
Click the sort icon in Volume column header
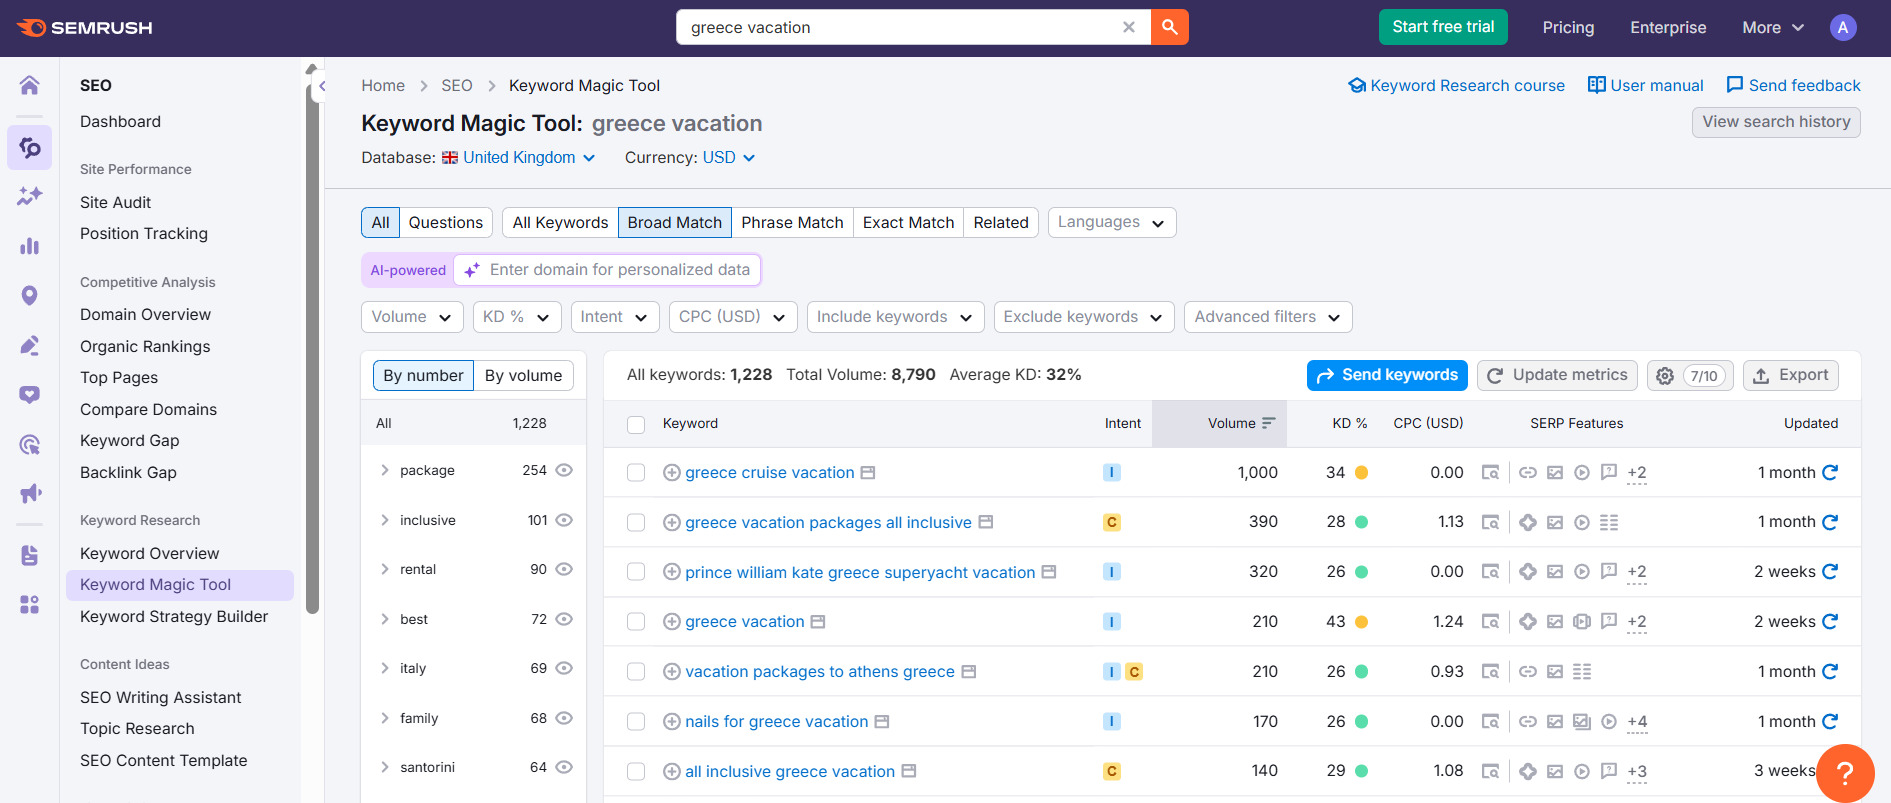(x=1268, y=423)
